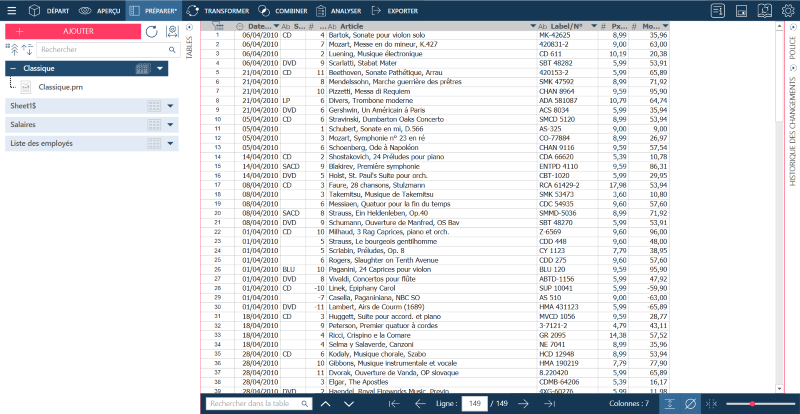Open the Article column dropdown arrow
This screenshot has width=800, height=414.
click(x=533, y=26)
